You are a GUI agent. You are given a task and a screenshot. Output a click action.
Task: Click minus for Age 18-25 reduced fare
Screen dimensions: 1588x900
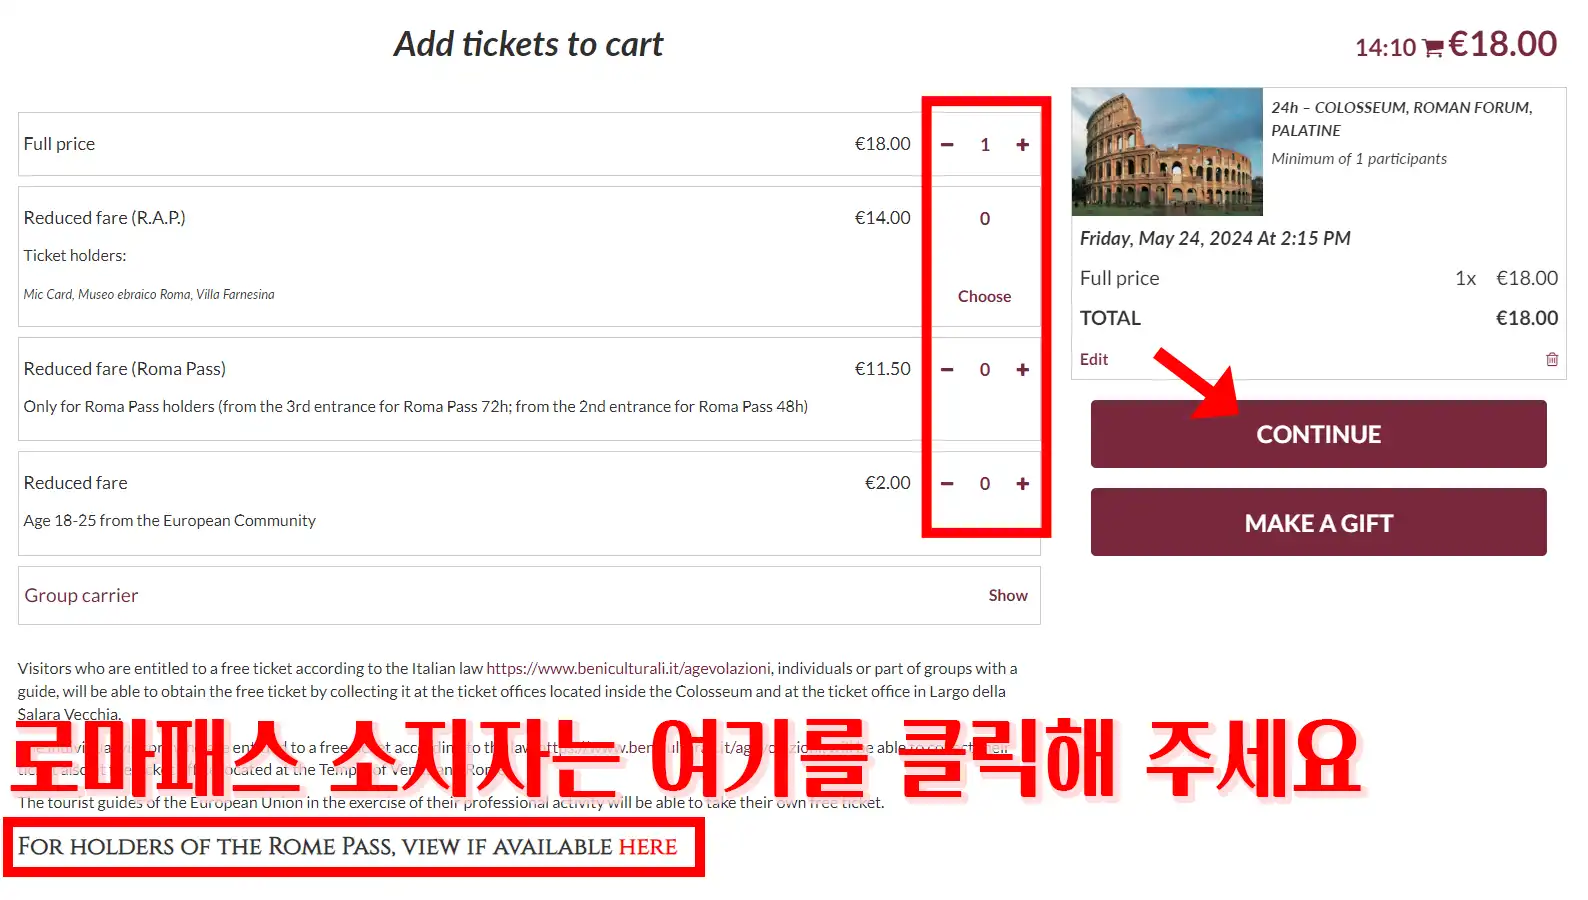click(x=947, y=484)
